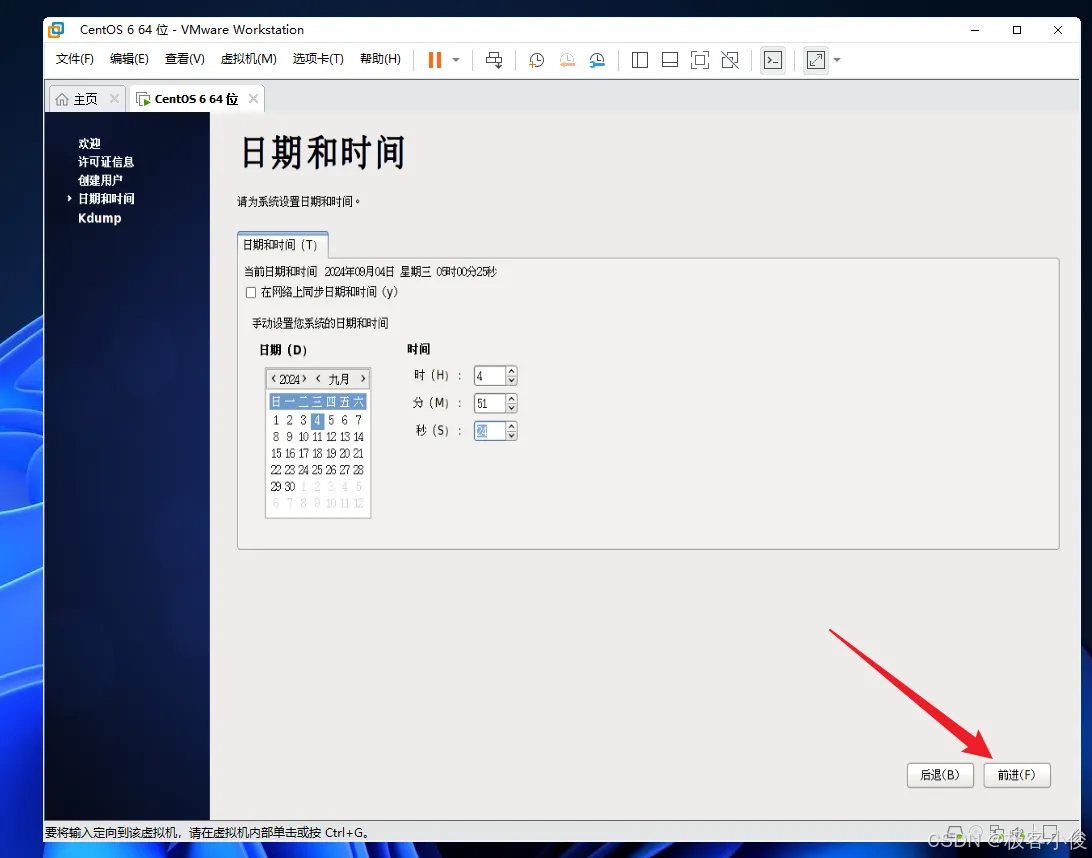Click 许可证信息 in the setup sidebar
Screen dimensions: 1092x858
(x=106, y=162)
